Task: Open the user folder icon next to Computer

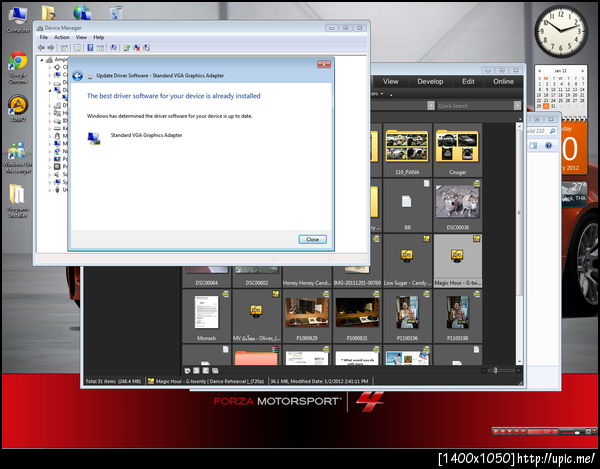Action: click(x=49, y=12)
